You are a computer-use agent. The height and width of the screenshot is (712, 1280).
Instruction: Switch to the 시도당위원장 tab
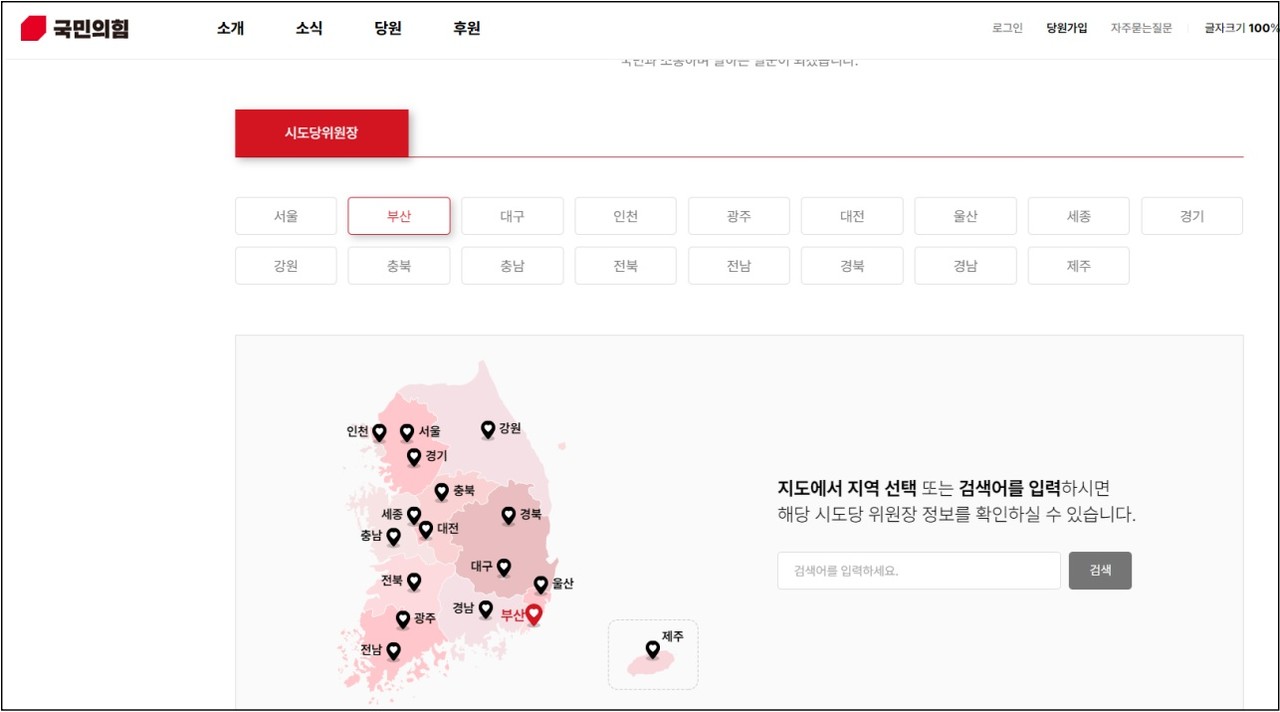click(x=321, y=132)
